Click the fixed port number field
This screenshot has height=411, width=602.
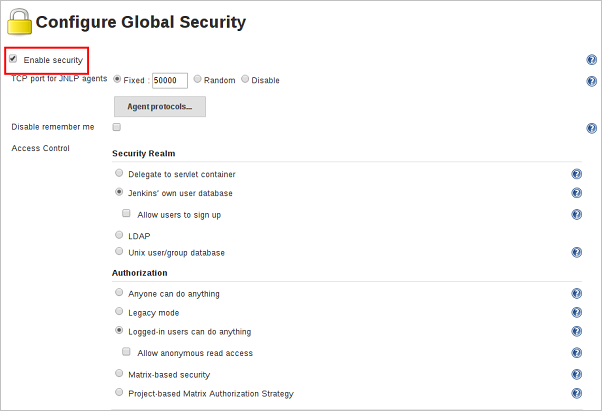pos(170,81)
